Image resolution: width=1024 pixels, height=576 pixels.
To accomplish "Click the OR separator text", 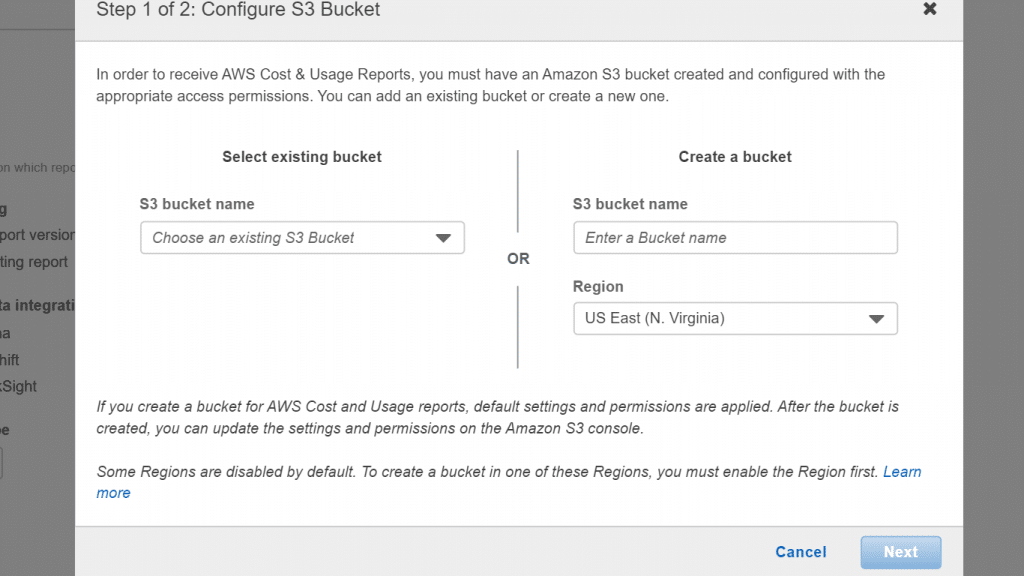I will [519, 259].
